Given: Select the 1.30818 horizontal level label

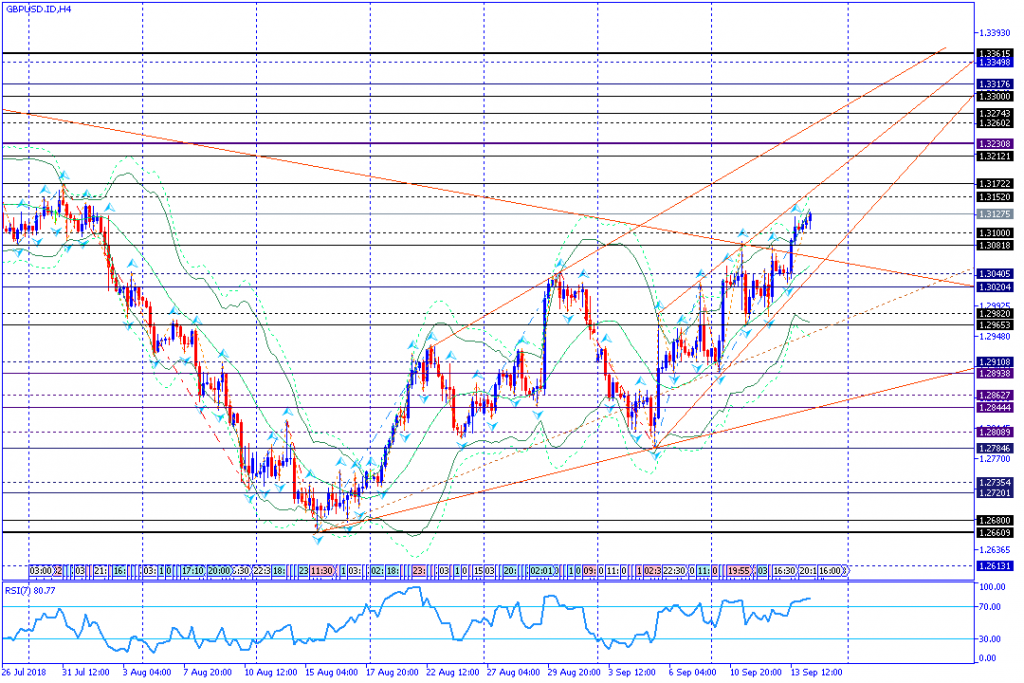Looking at the screenshot, I should click(994, 245).
